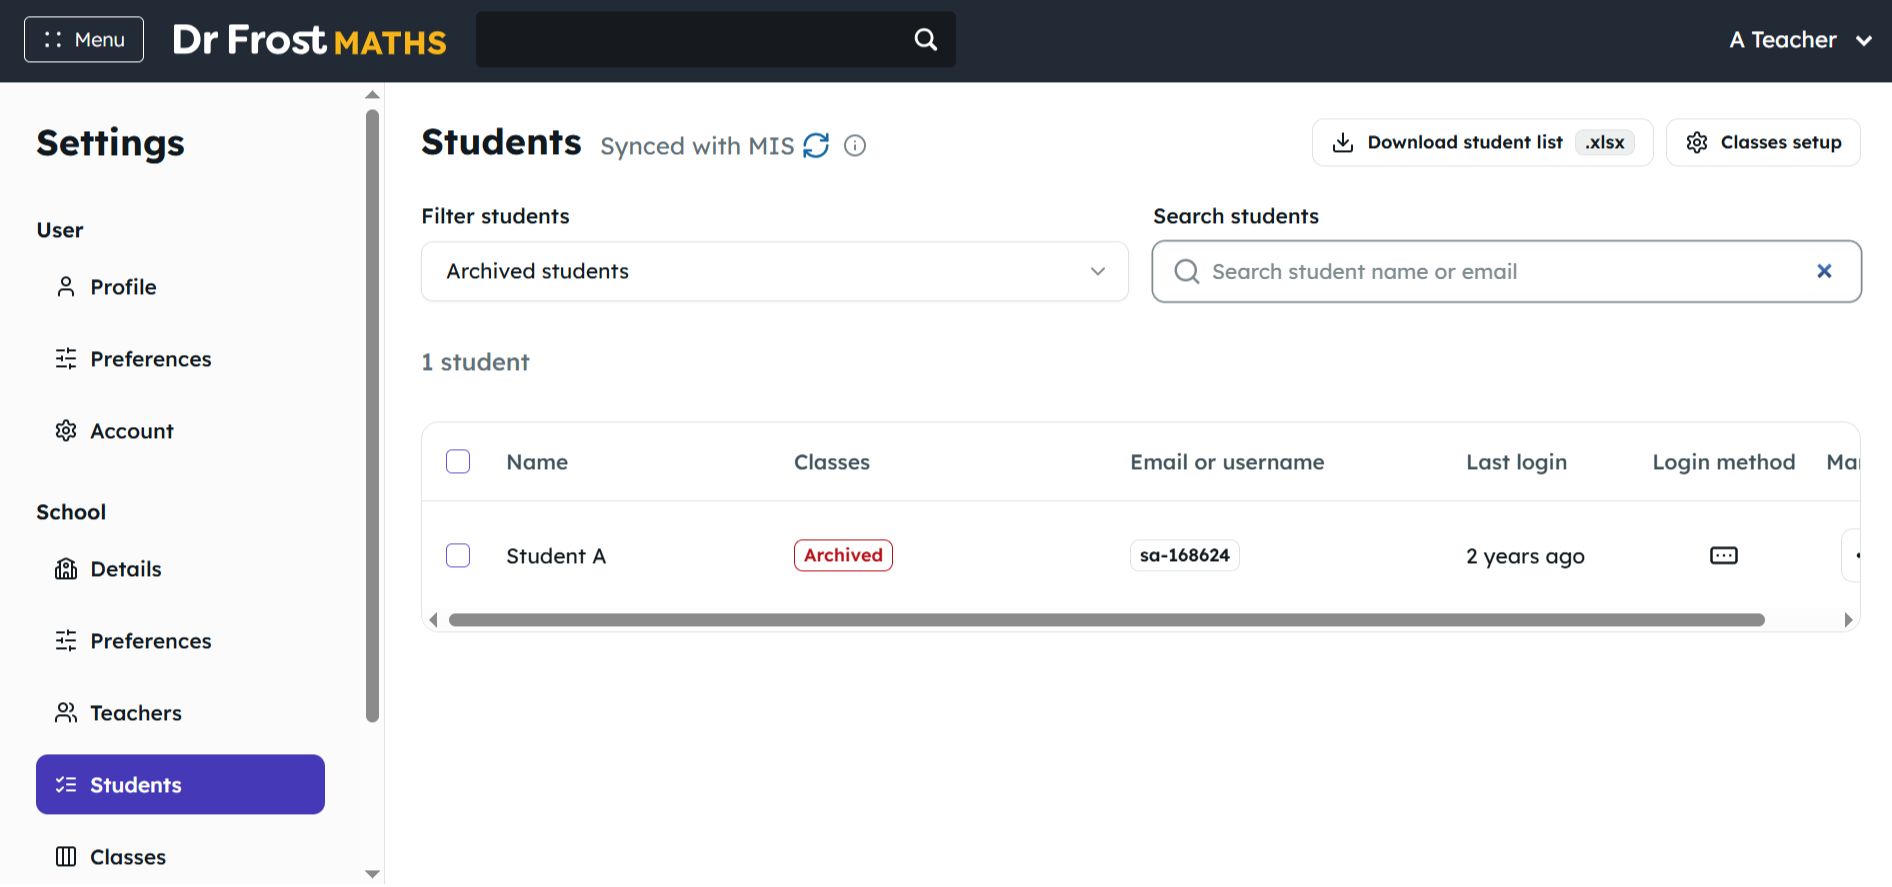Click the search magnifier icon in header
This screenshot has width=1892, height=887.
(926, 40)
